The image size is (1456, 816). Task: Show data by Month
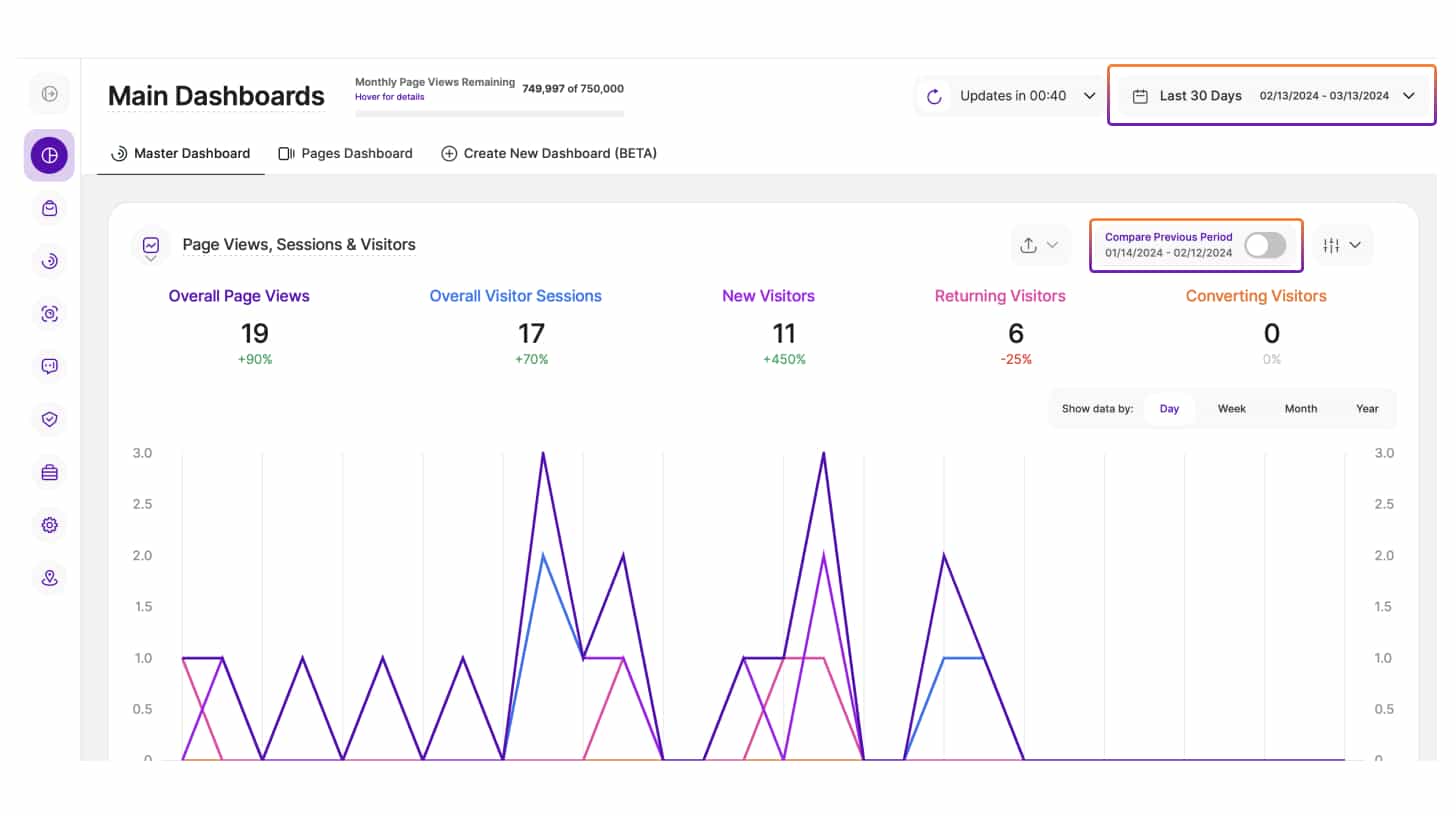(1300, 408)
